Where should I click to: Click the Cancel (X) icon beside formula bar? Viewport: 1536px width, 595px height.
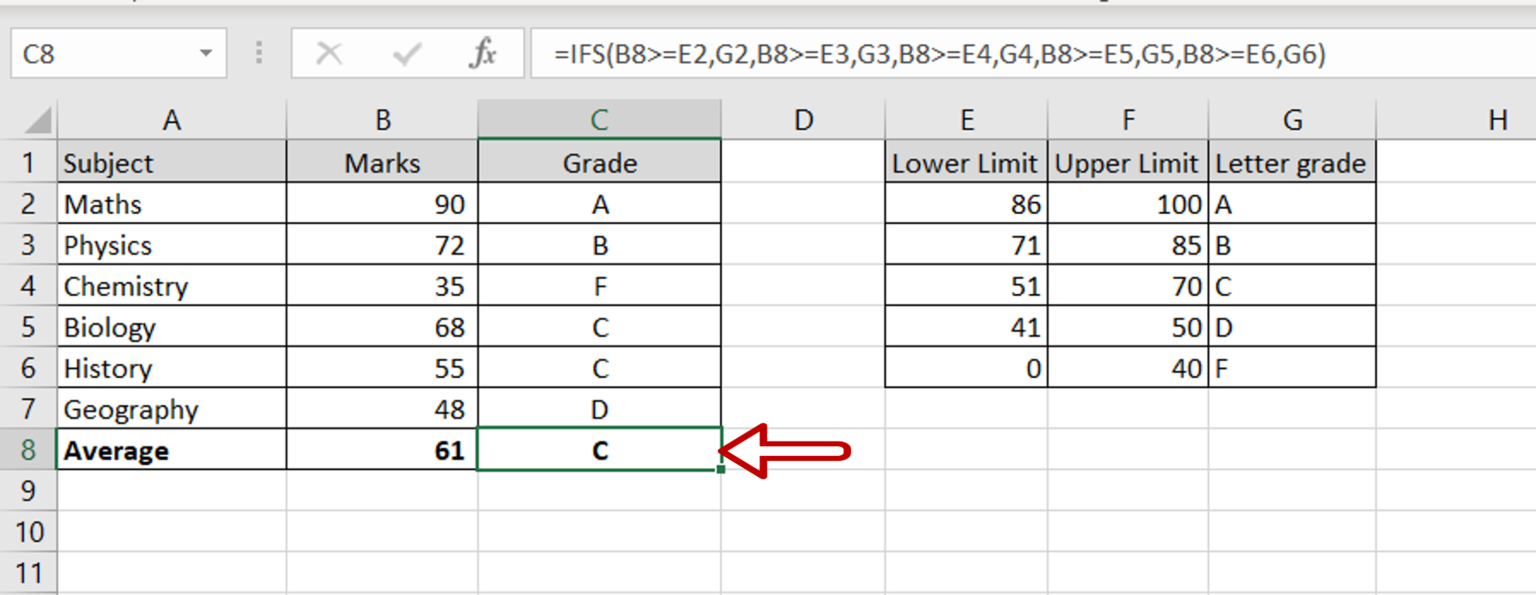click(333, 55)
